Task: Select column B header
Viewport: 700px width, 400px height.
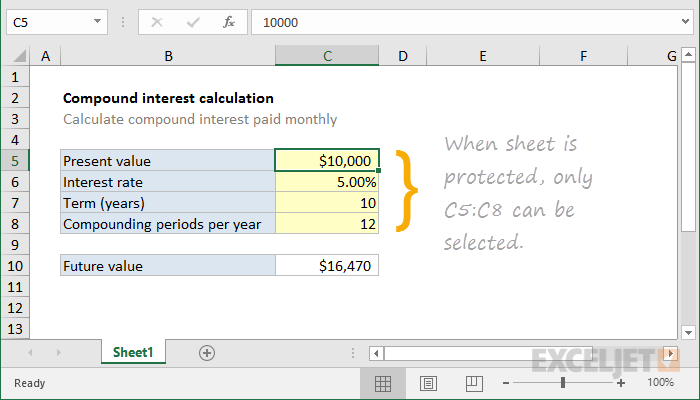Action: coord(168,56)
